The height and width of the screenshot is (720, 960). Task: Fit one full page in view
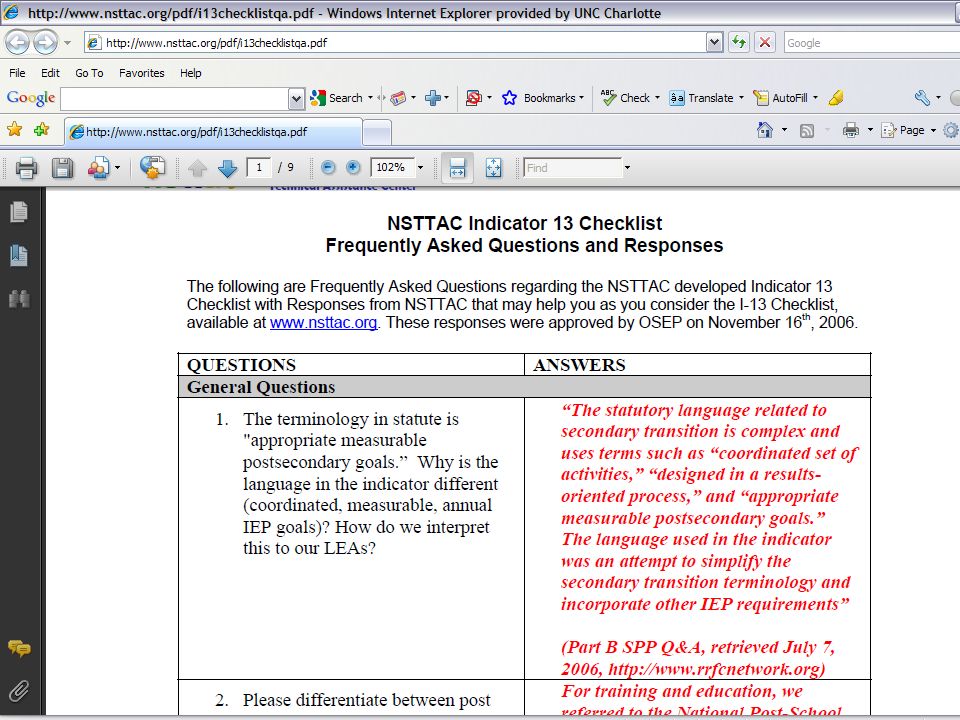(x=493, y=167)
